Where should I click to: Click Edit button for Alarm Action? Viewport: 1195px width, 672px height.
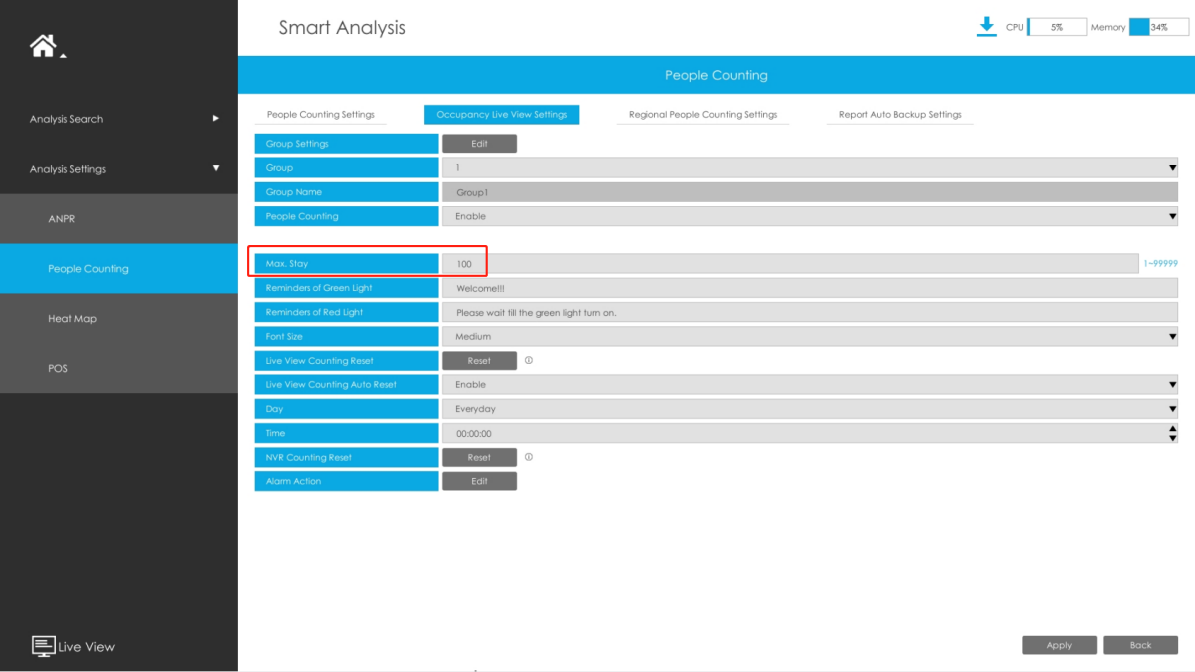coord(479,482)
